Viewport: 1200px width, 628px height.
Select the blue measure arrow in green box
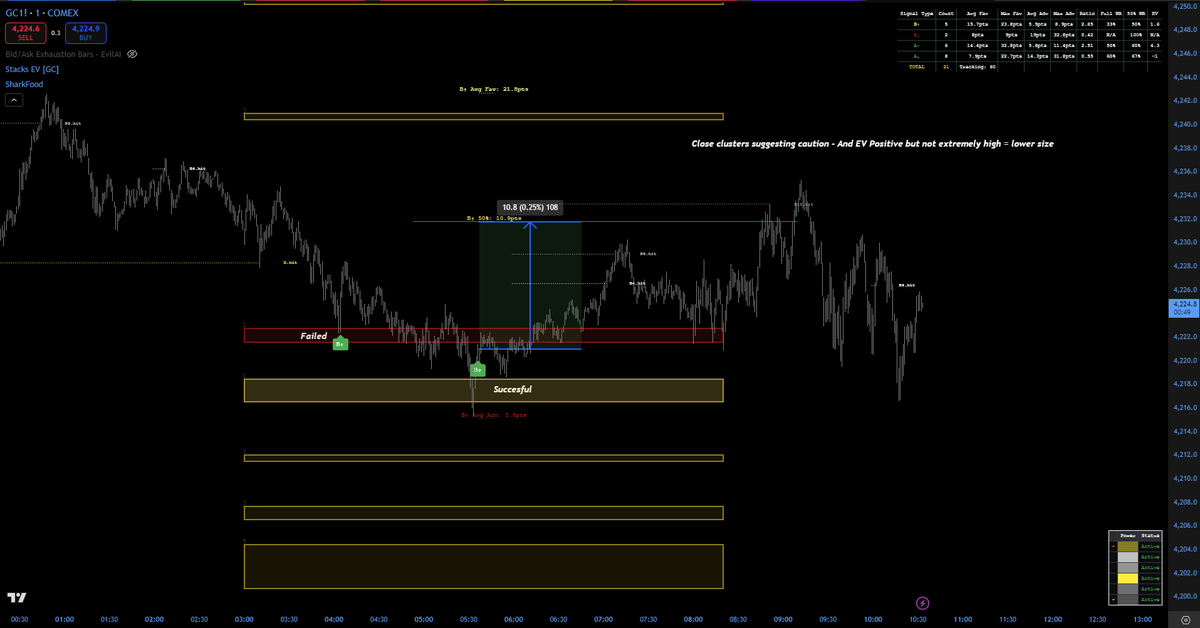pos(530,285)
